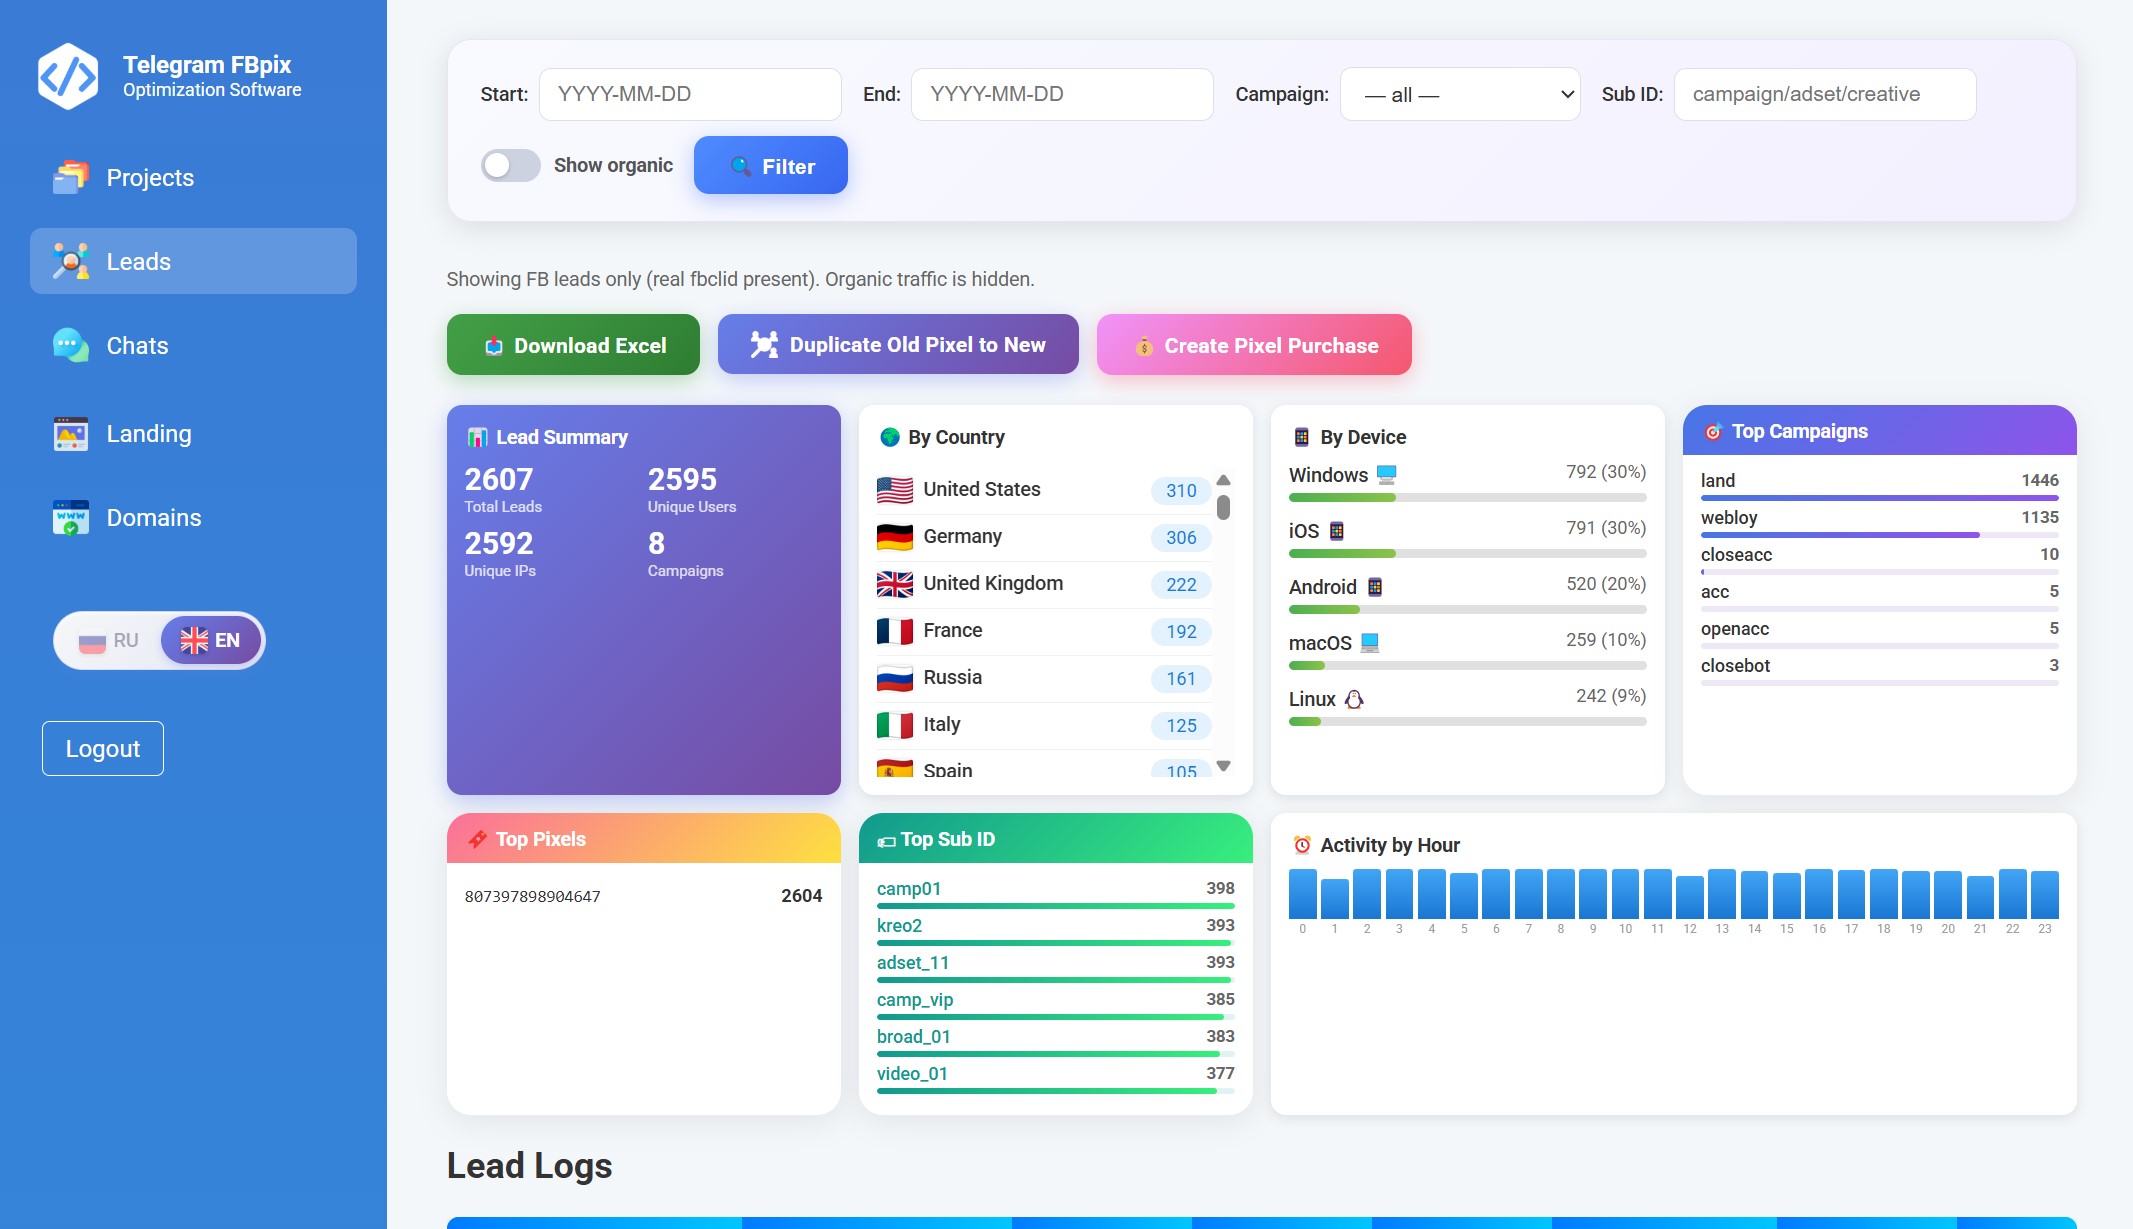The height and width of the screenshot is (1229, 2133).
Task: Go to the Chats menu item
Action: [193, 345]
